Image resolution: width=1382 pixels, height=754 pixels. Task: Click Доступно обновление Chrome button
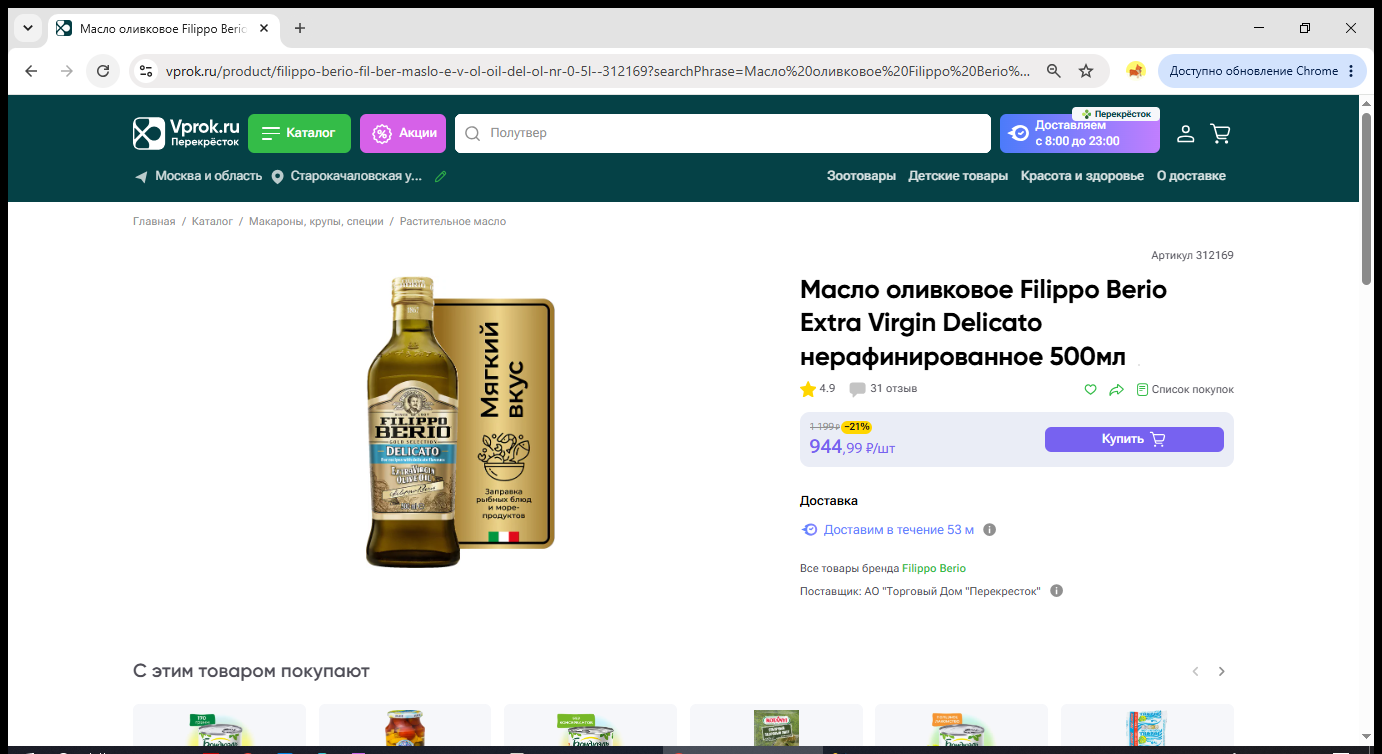pyautogui.click(x=1254, y=71)
